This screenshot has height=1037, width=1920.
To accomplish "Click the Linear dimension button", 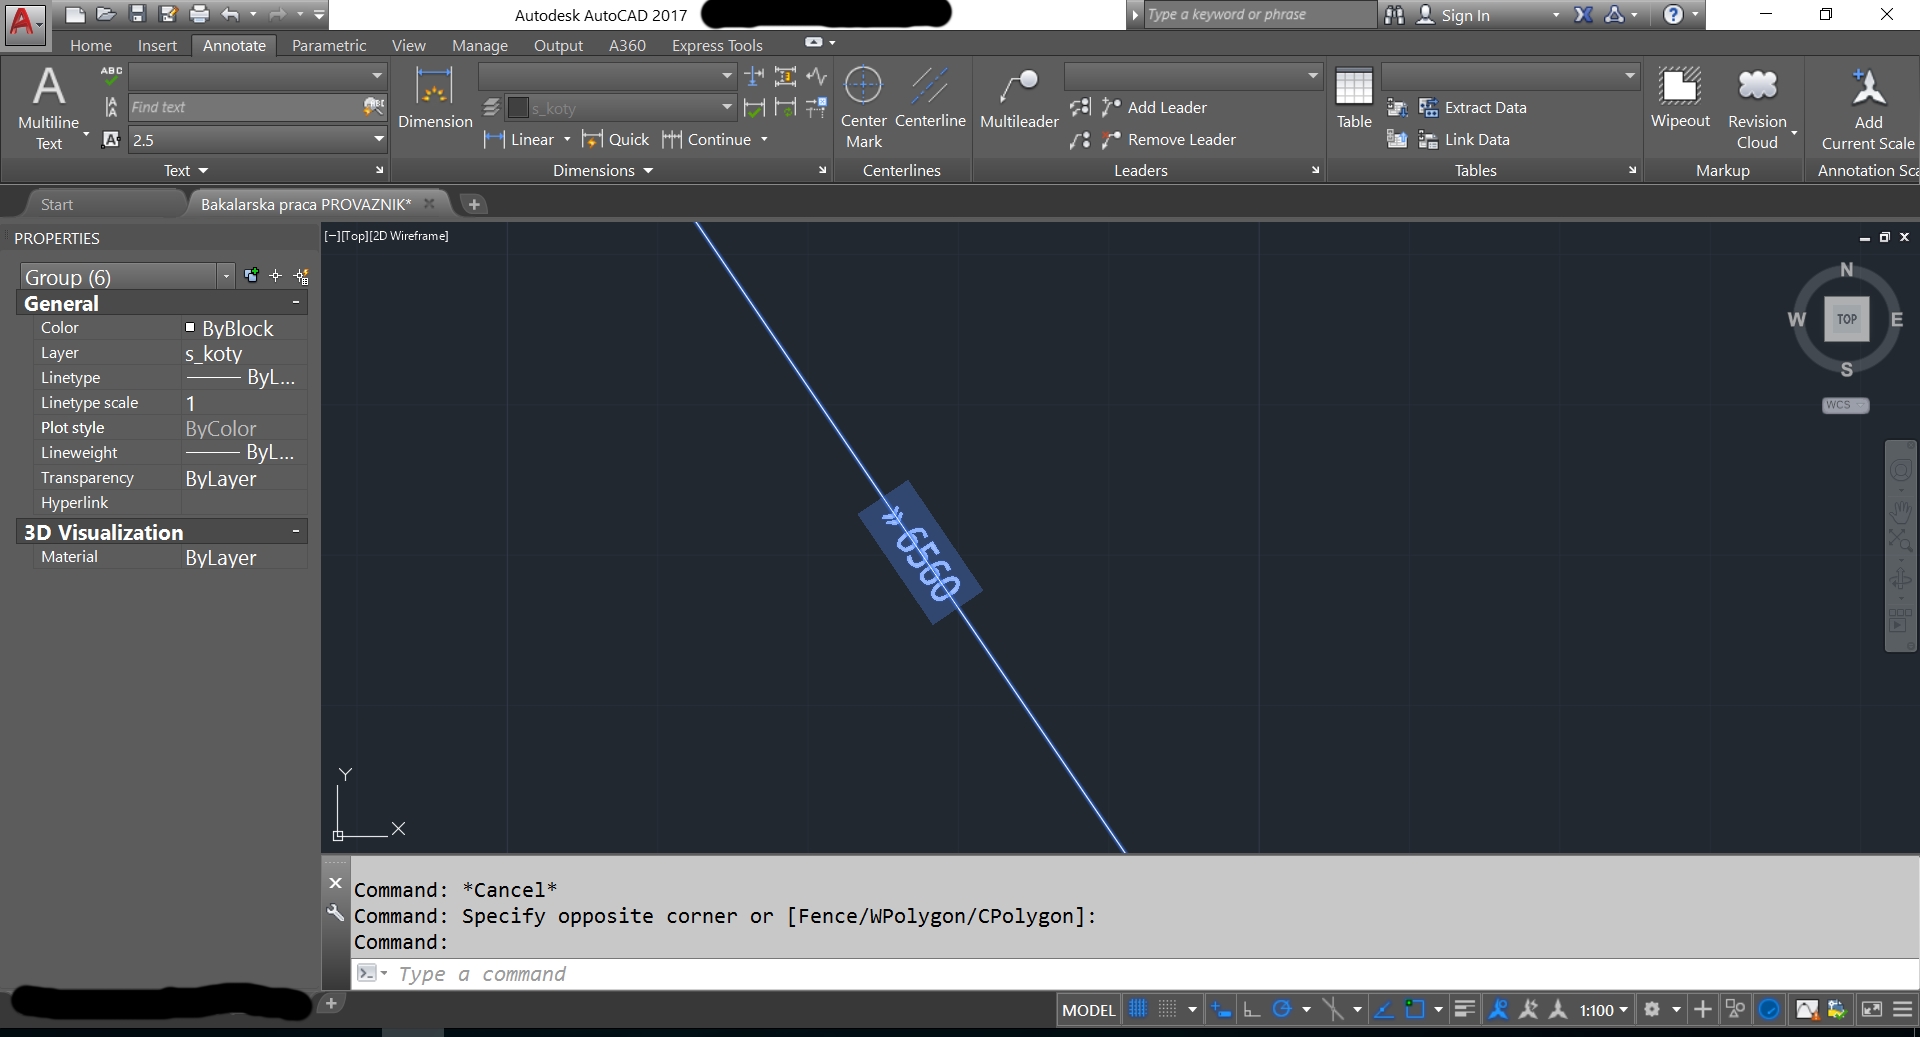I will coord(519,140).
